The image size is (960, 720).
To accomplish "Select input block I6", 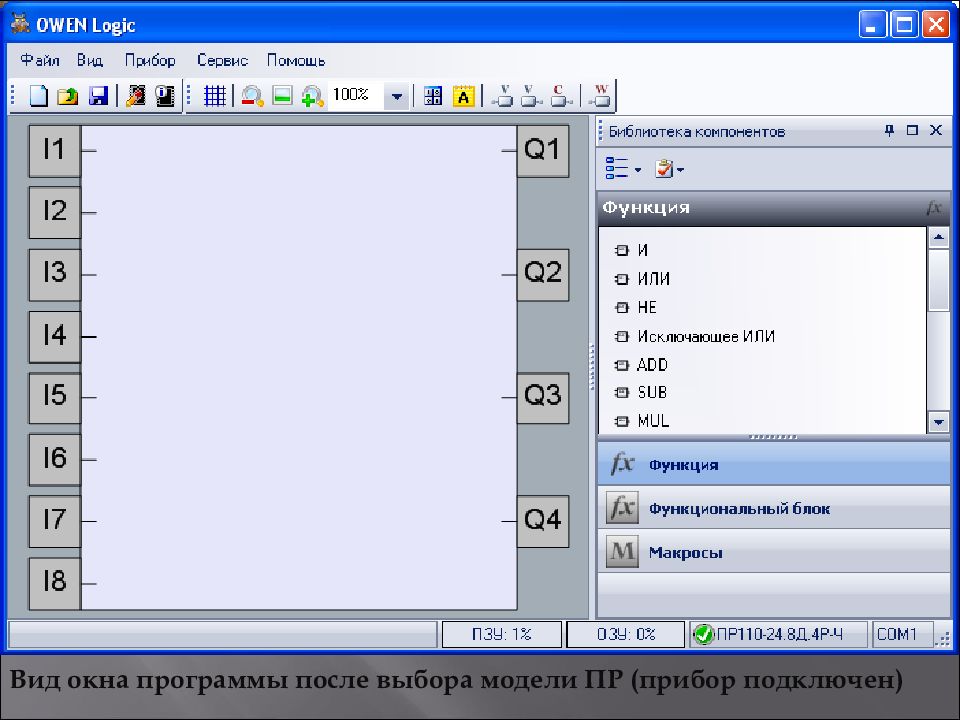I will click(55, 460).
